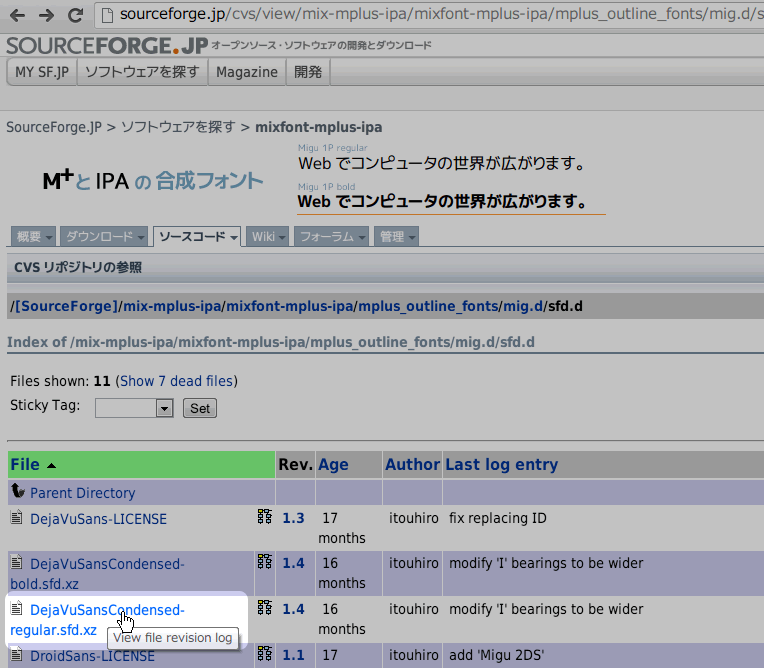Click mig.d in repository path
764x668 pixels.
pyautogui.click(x=523, y=306)
